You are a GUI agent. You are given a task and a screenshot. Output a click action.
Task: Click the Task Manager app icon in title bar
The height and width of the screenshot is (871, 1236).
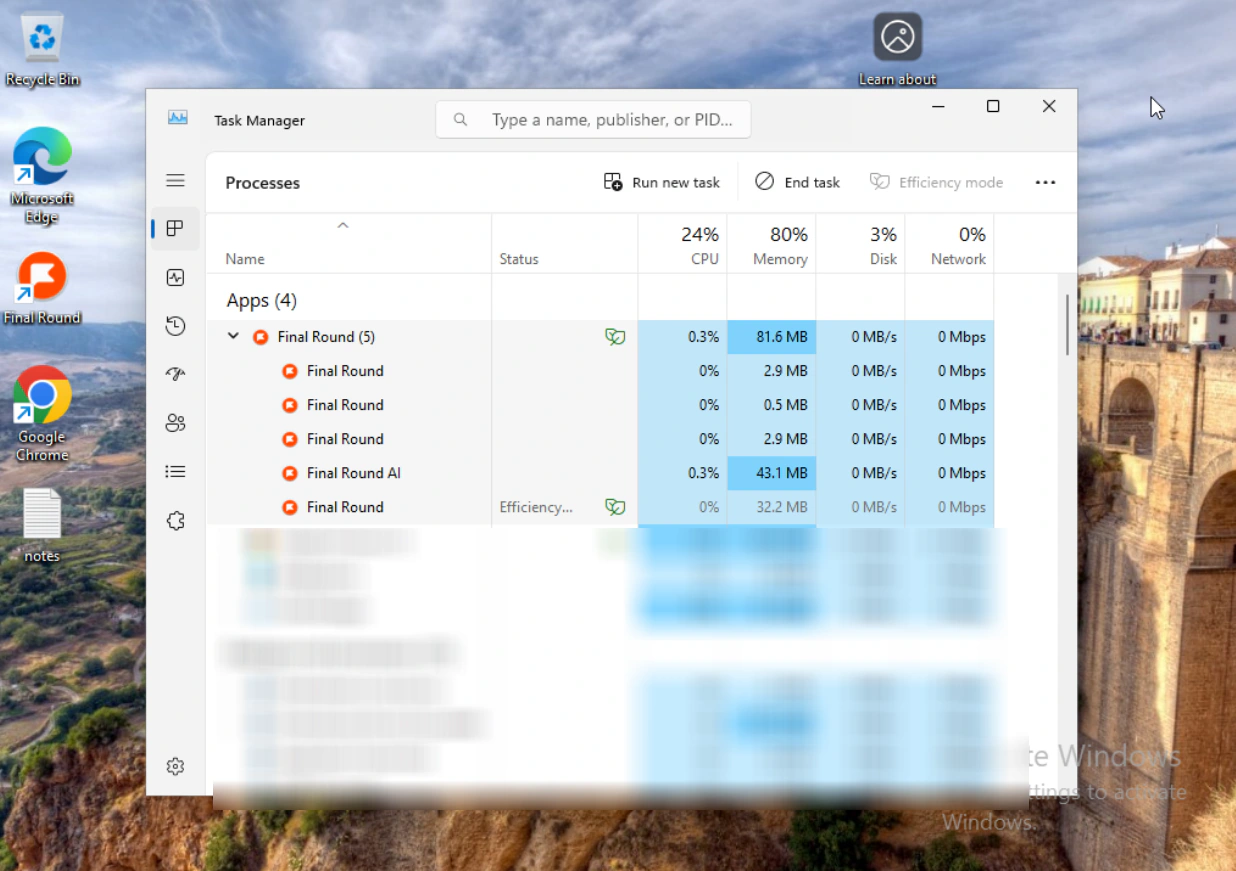[x=178, y=118]
